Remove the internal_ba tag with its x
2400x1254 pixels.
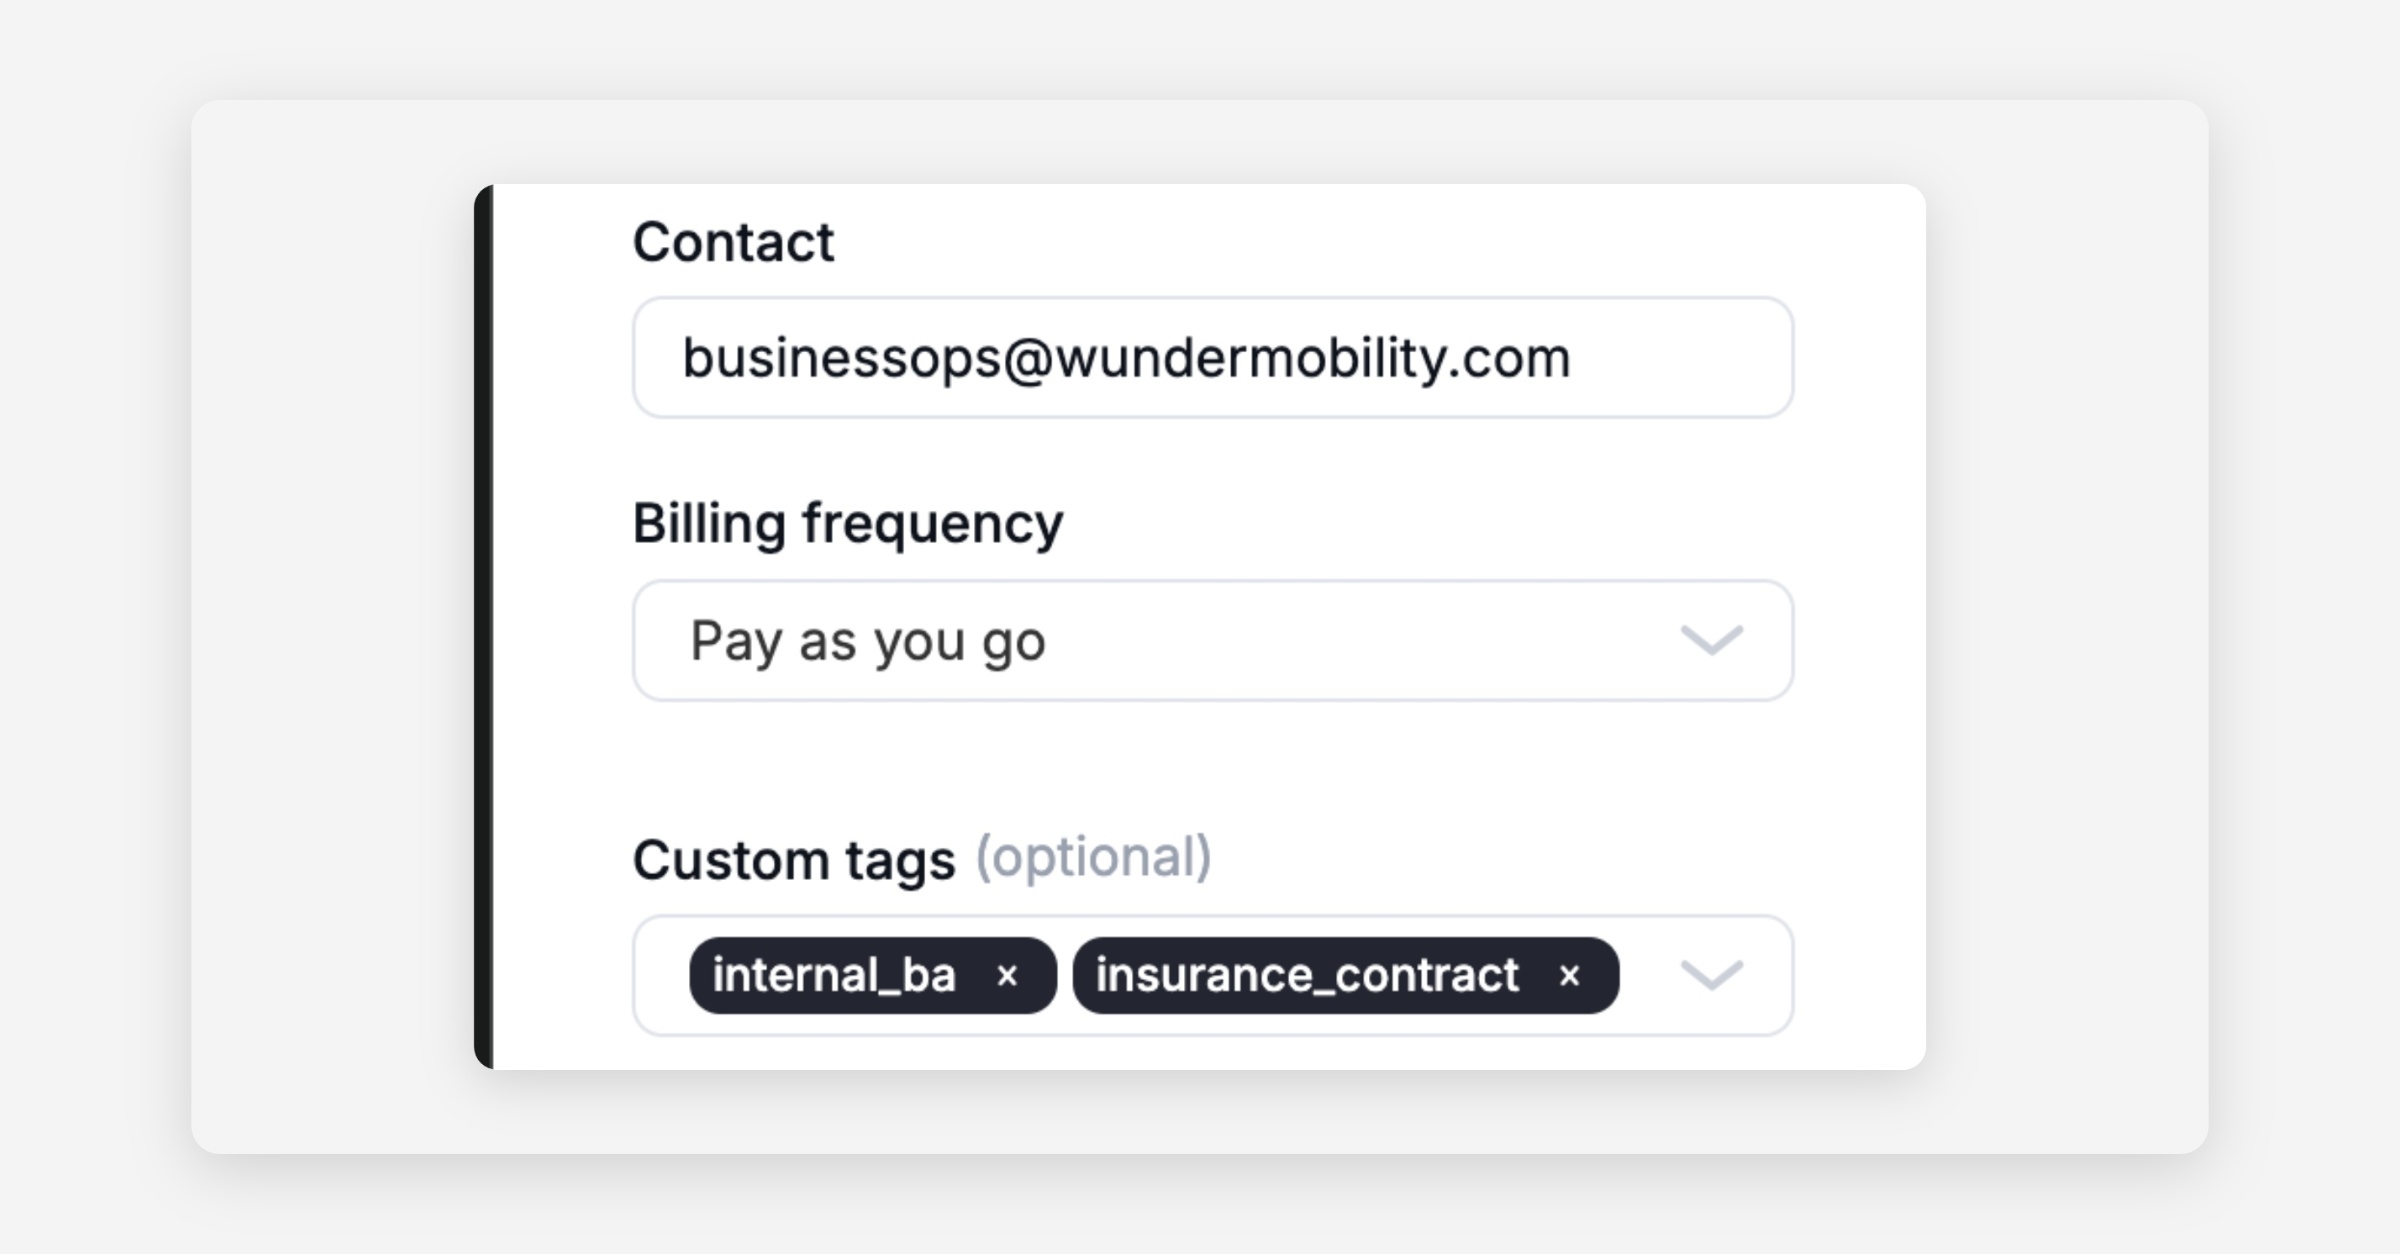click(x=1007, y=976)
